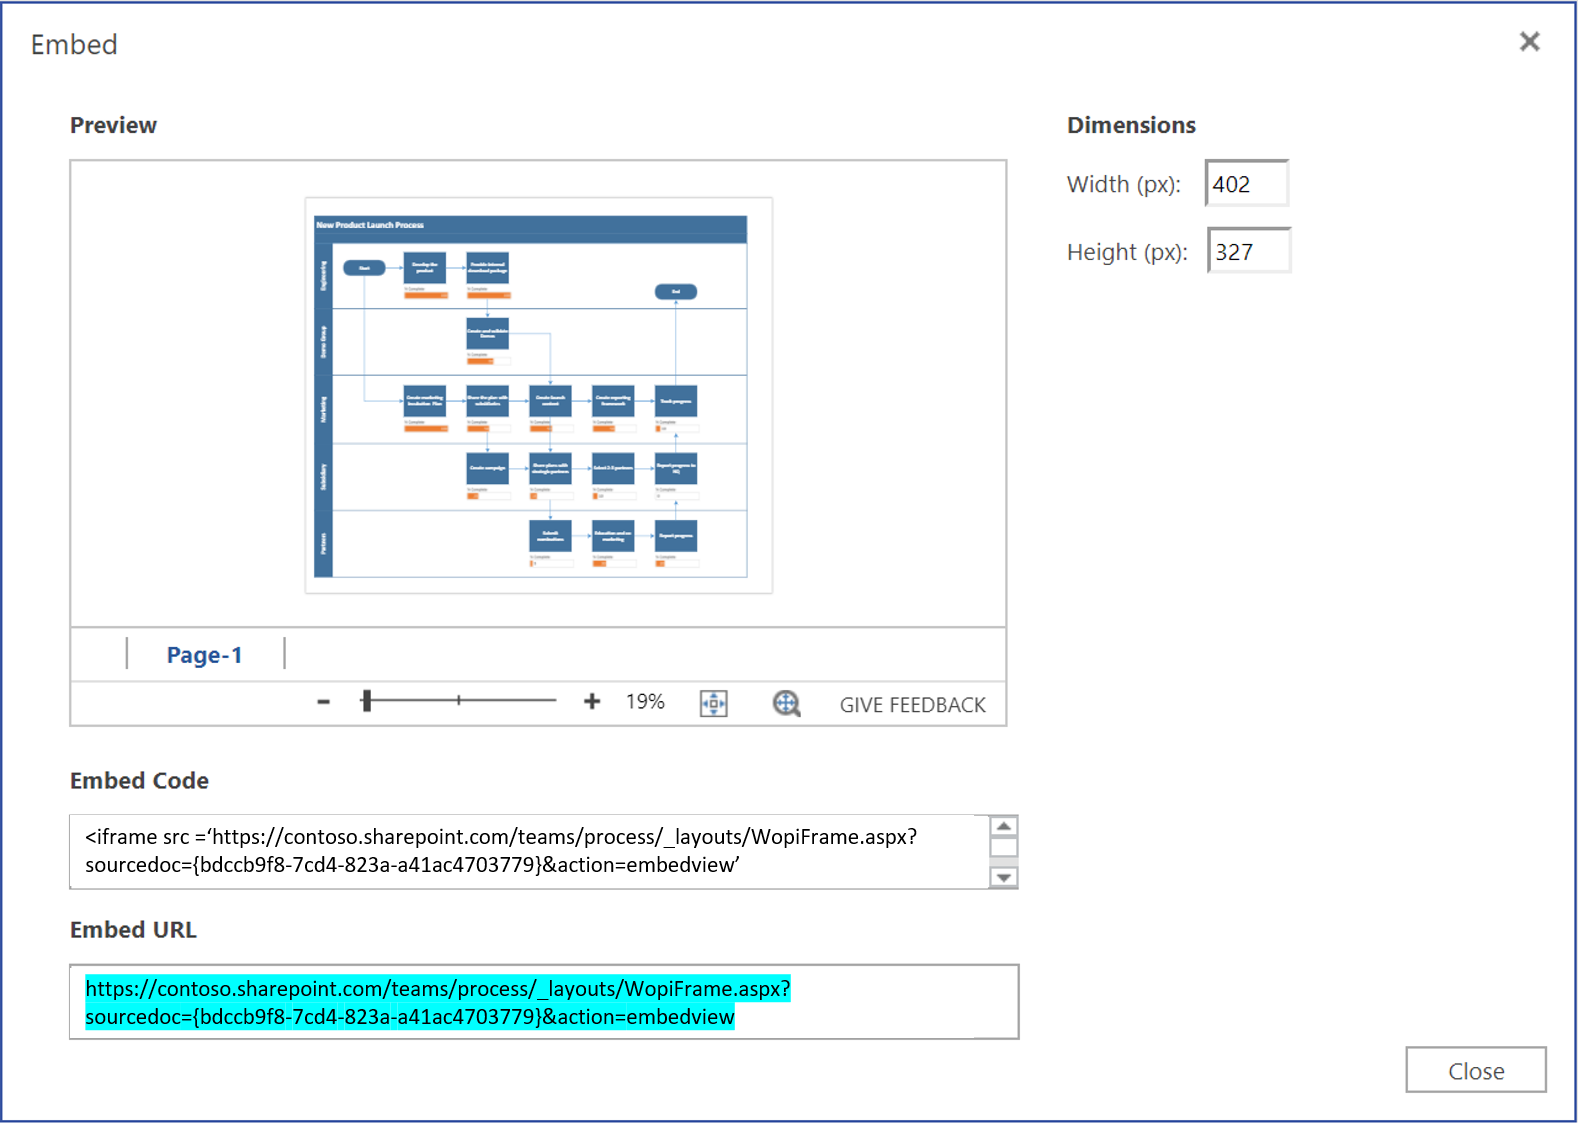Click the 'Preview' heading
Viewport: 1578px width, 1125px height.
113,125
